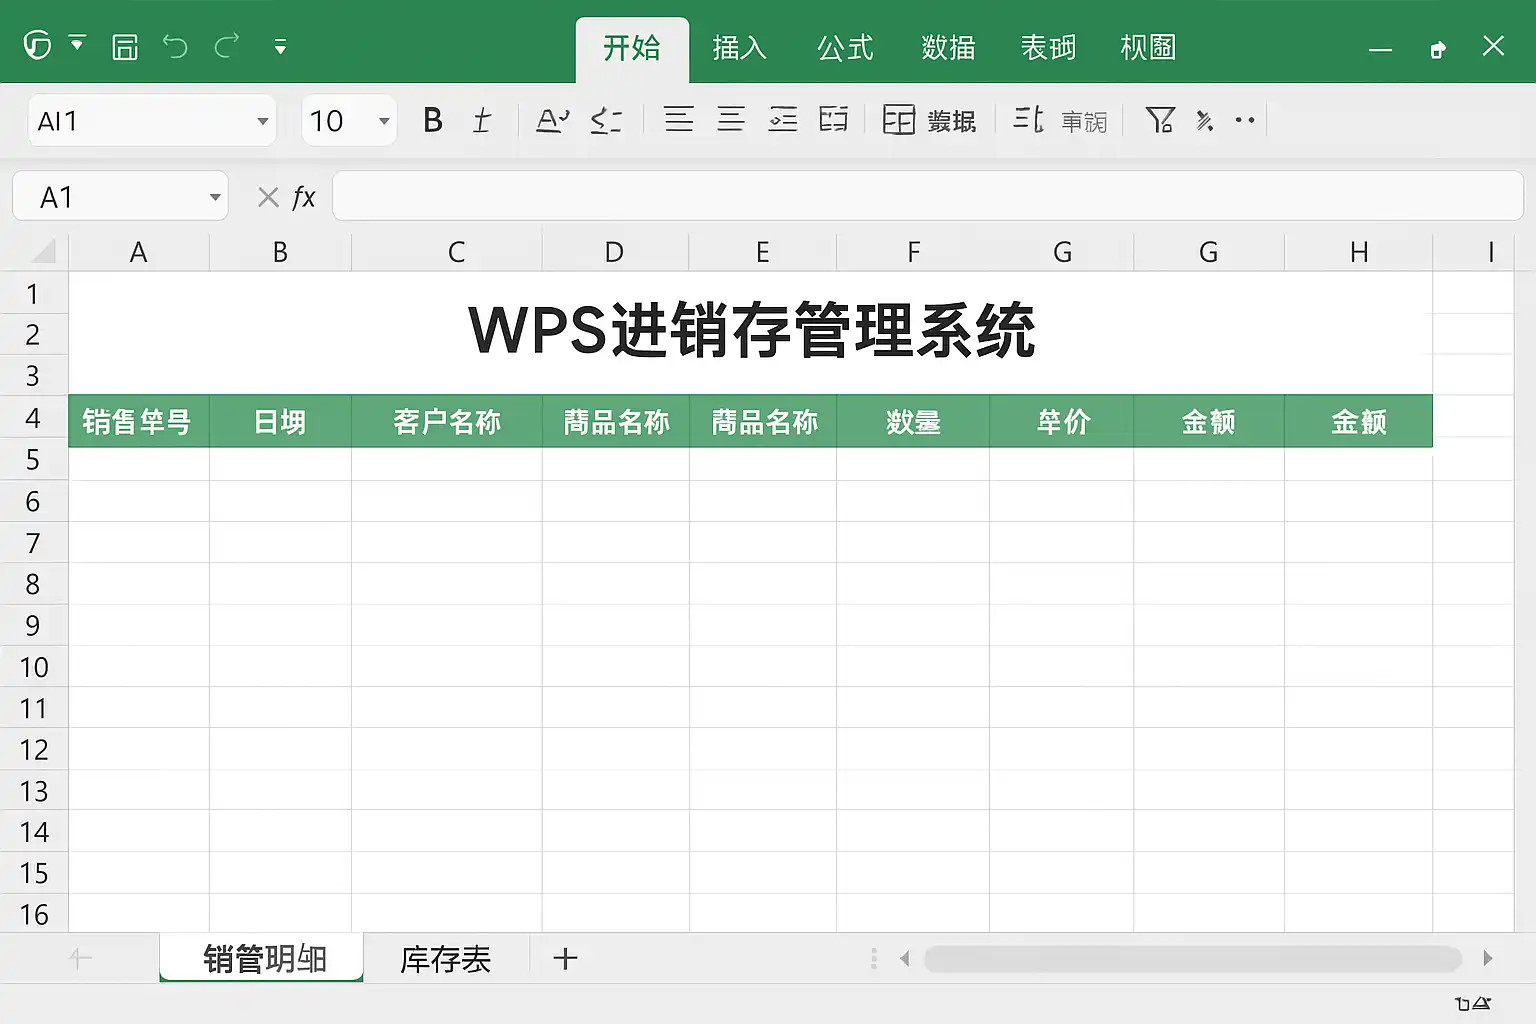Image resolution: width=1536 pixels, height=1024 pixels.
Task: Undo the last action
Action: (175, 47)
